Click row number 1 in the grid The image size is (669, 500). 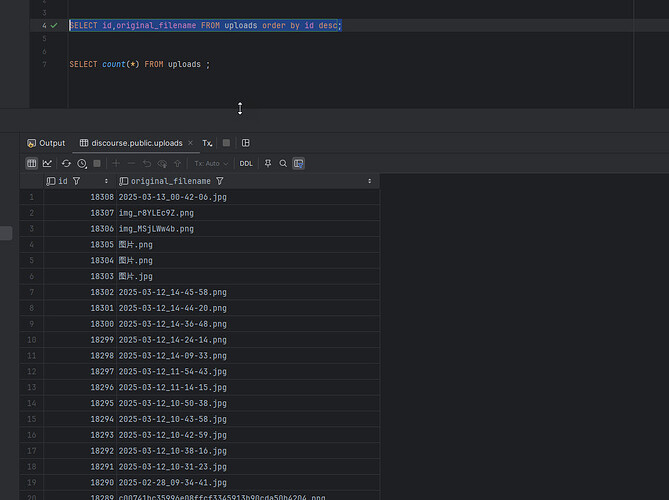(32, 197)
